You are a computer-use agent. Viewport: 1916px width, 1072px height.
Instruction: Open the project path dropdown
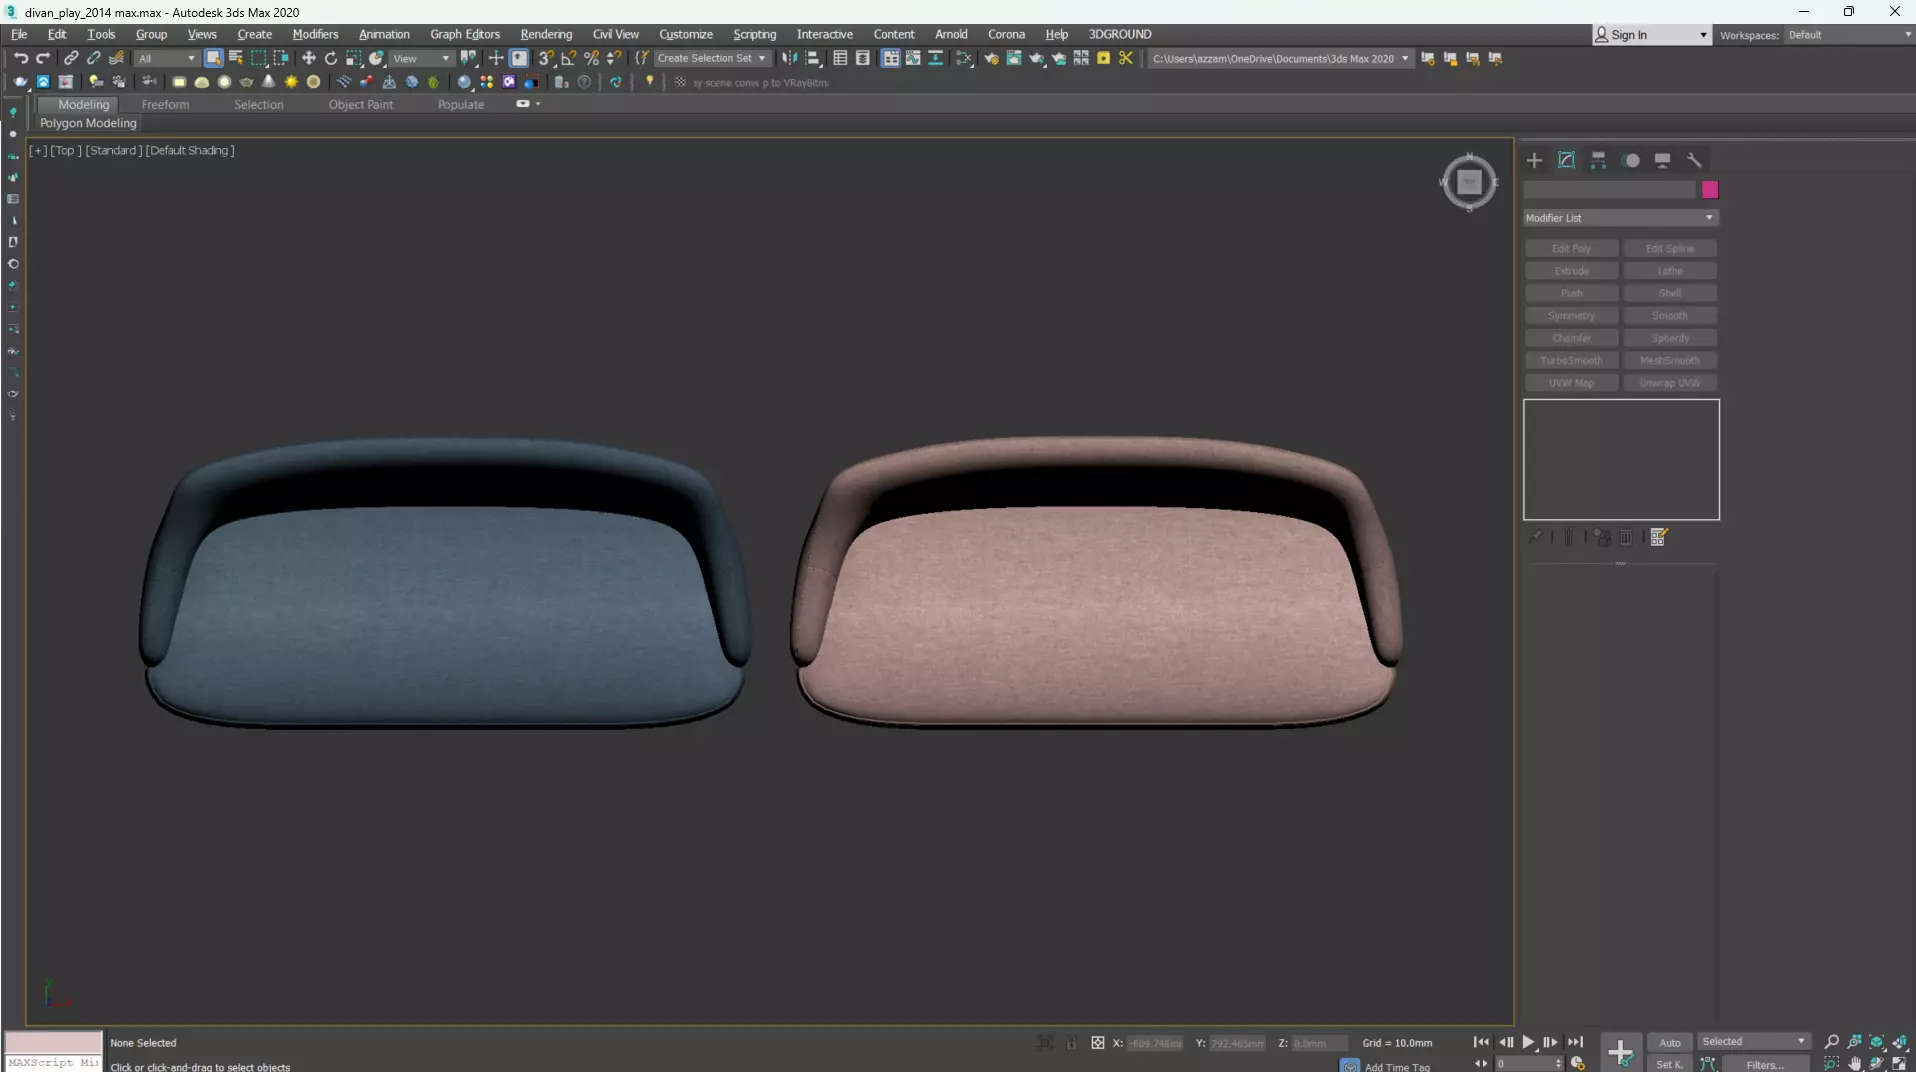1281,58
